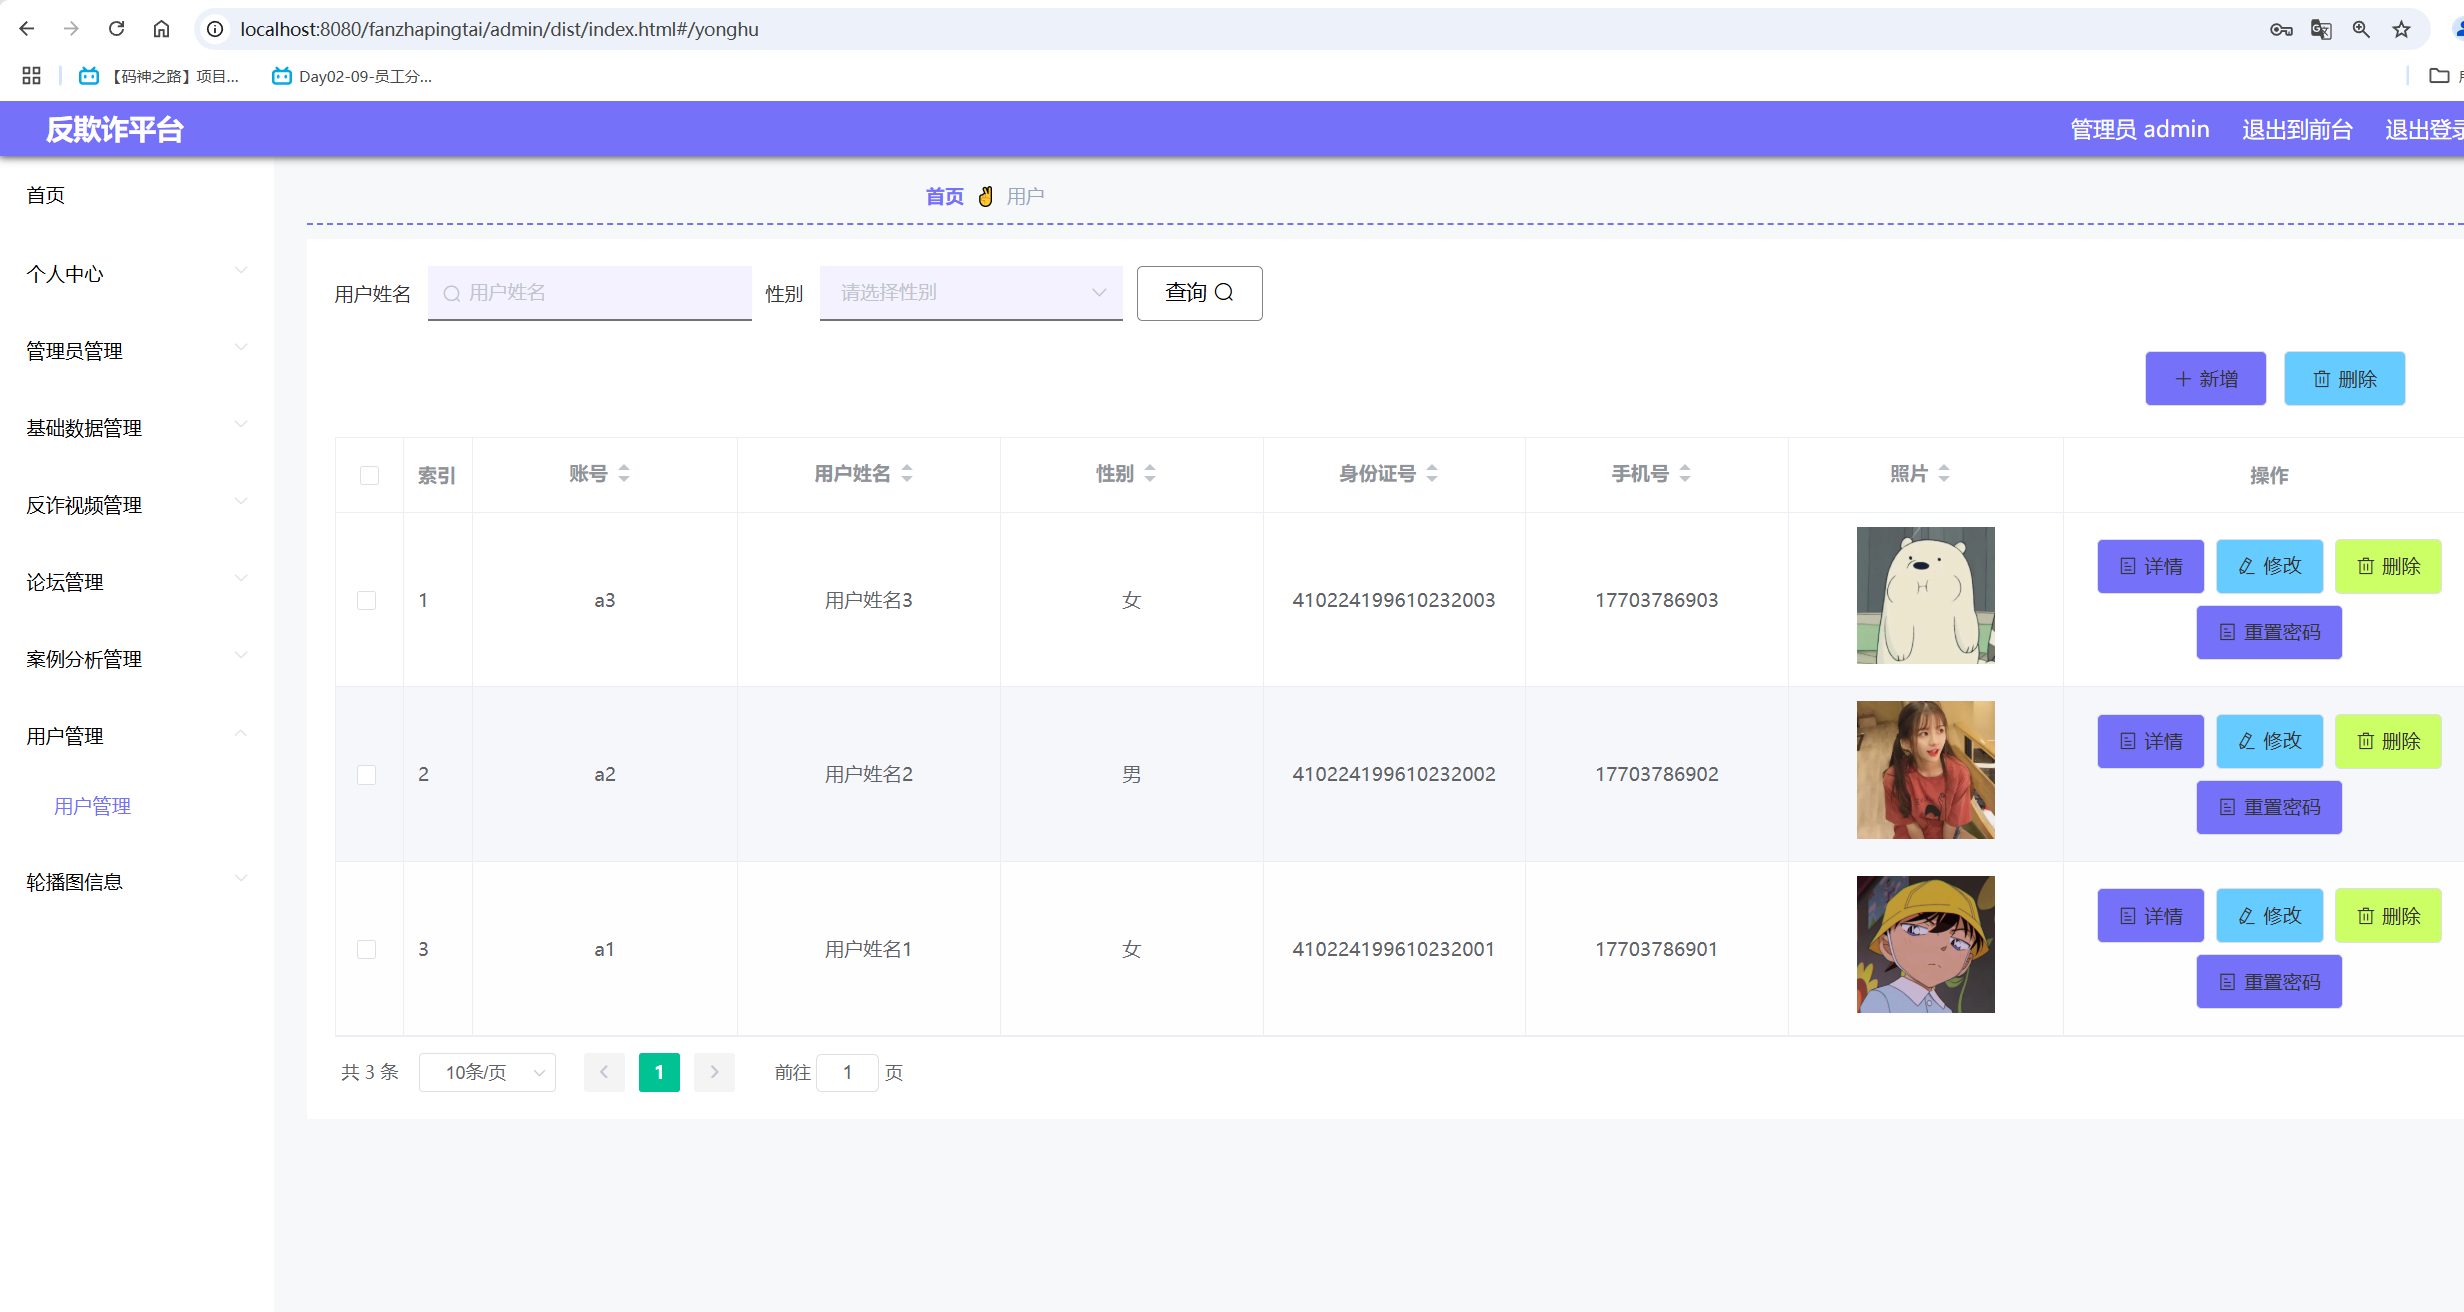Image resolution: width=2464 pixels, height=1312 pixels.
Task: Click the 新增 add button
Action: pyautogui.click(x=2205, y=378)
